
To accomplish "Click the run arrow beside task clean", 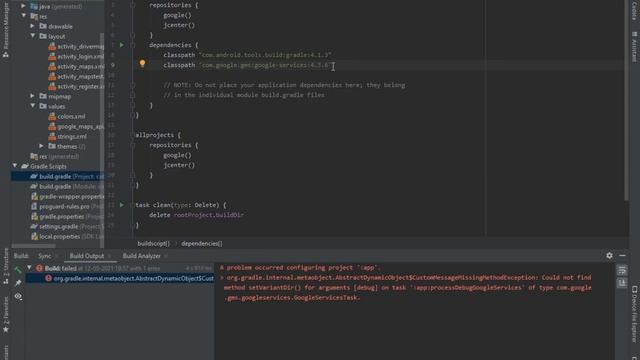I will [x=122, y=205].
